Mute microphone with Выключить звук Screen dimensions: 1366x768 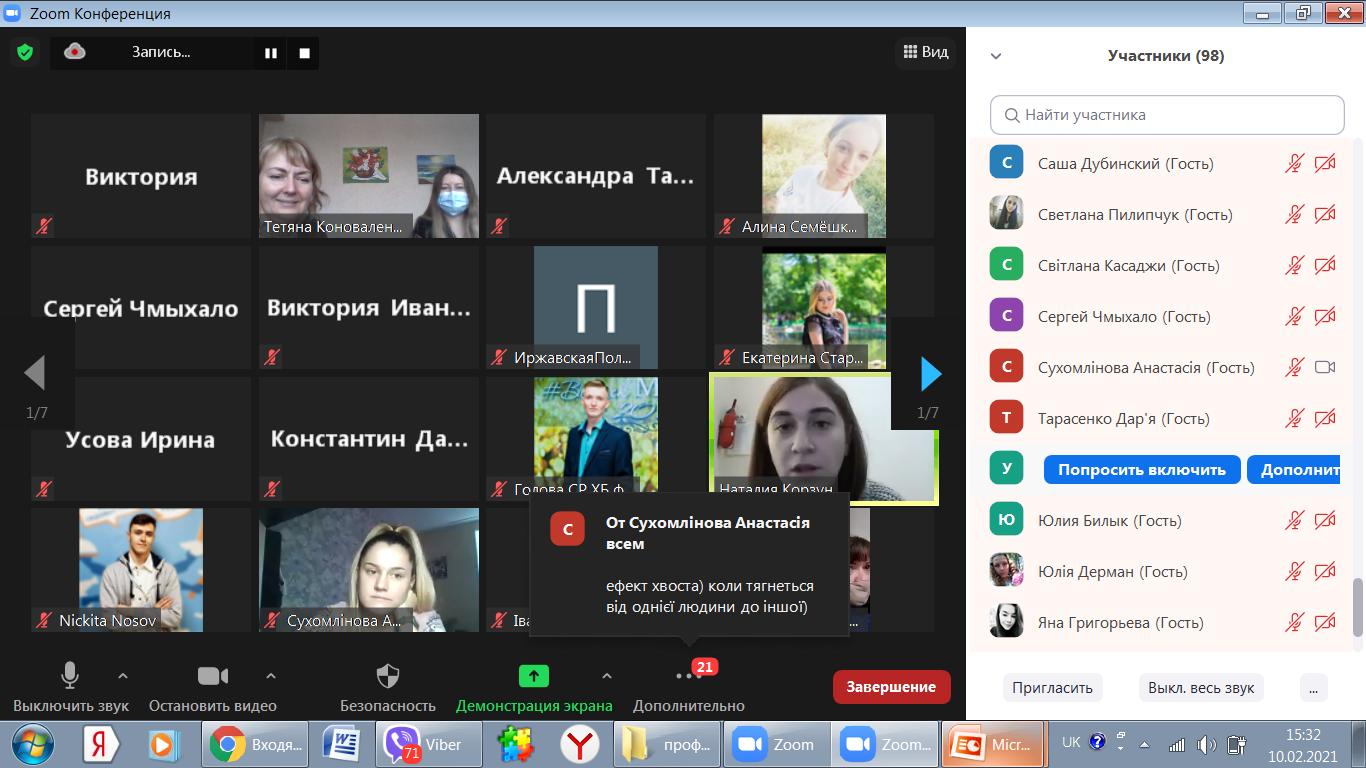point(70,688)
